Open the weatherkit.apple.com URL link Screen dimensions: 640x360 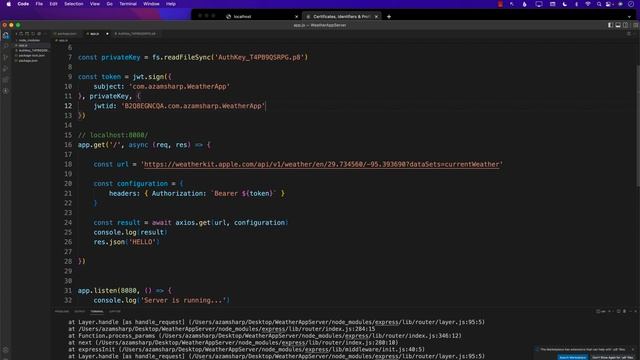(321, 164)
